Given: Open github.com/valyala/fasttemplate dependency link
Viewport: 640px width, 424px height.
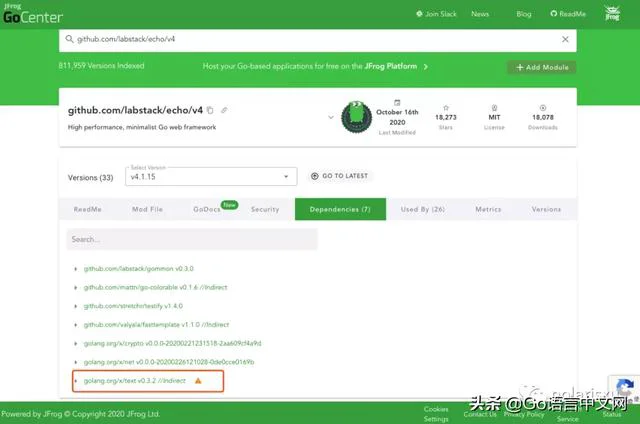Looking at the screenshot, I should click(x=156, y=325).
